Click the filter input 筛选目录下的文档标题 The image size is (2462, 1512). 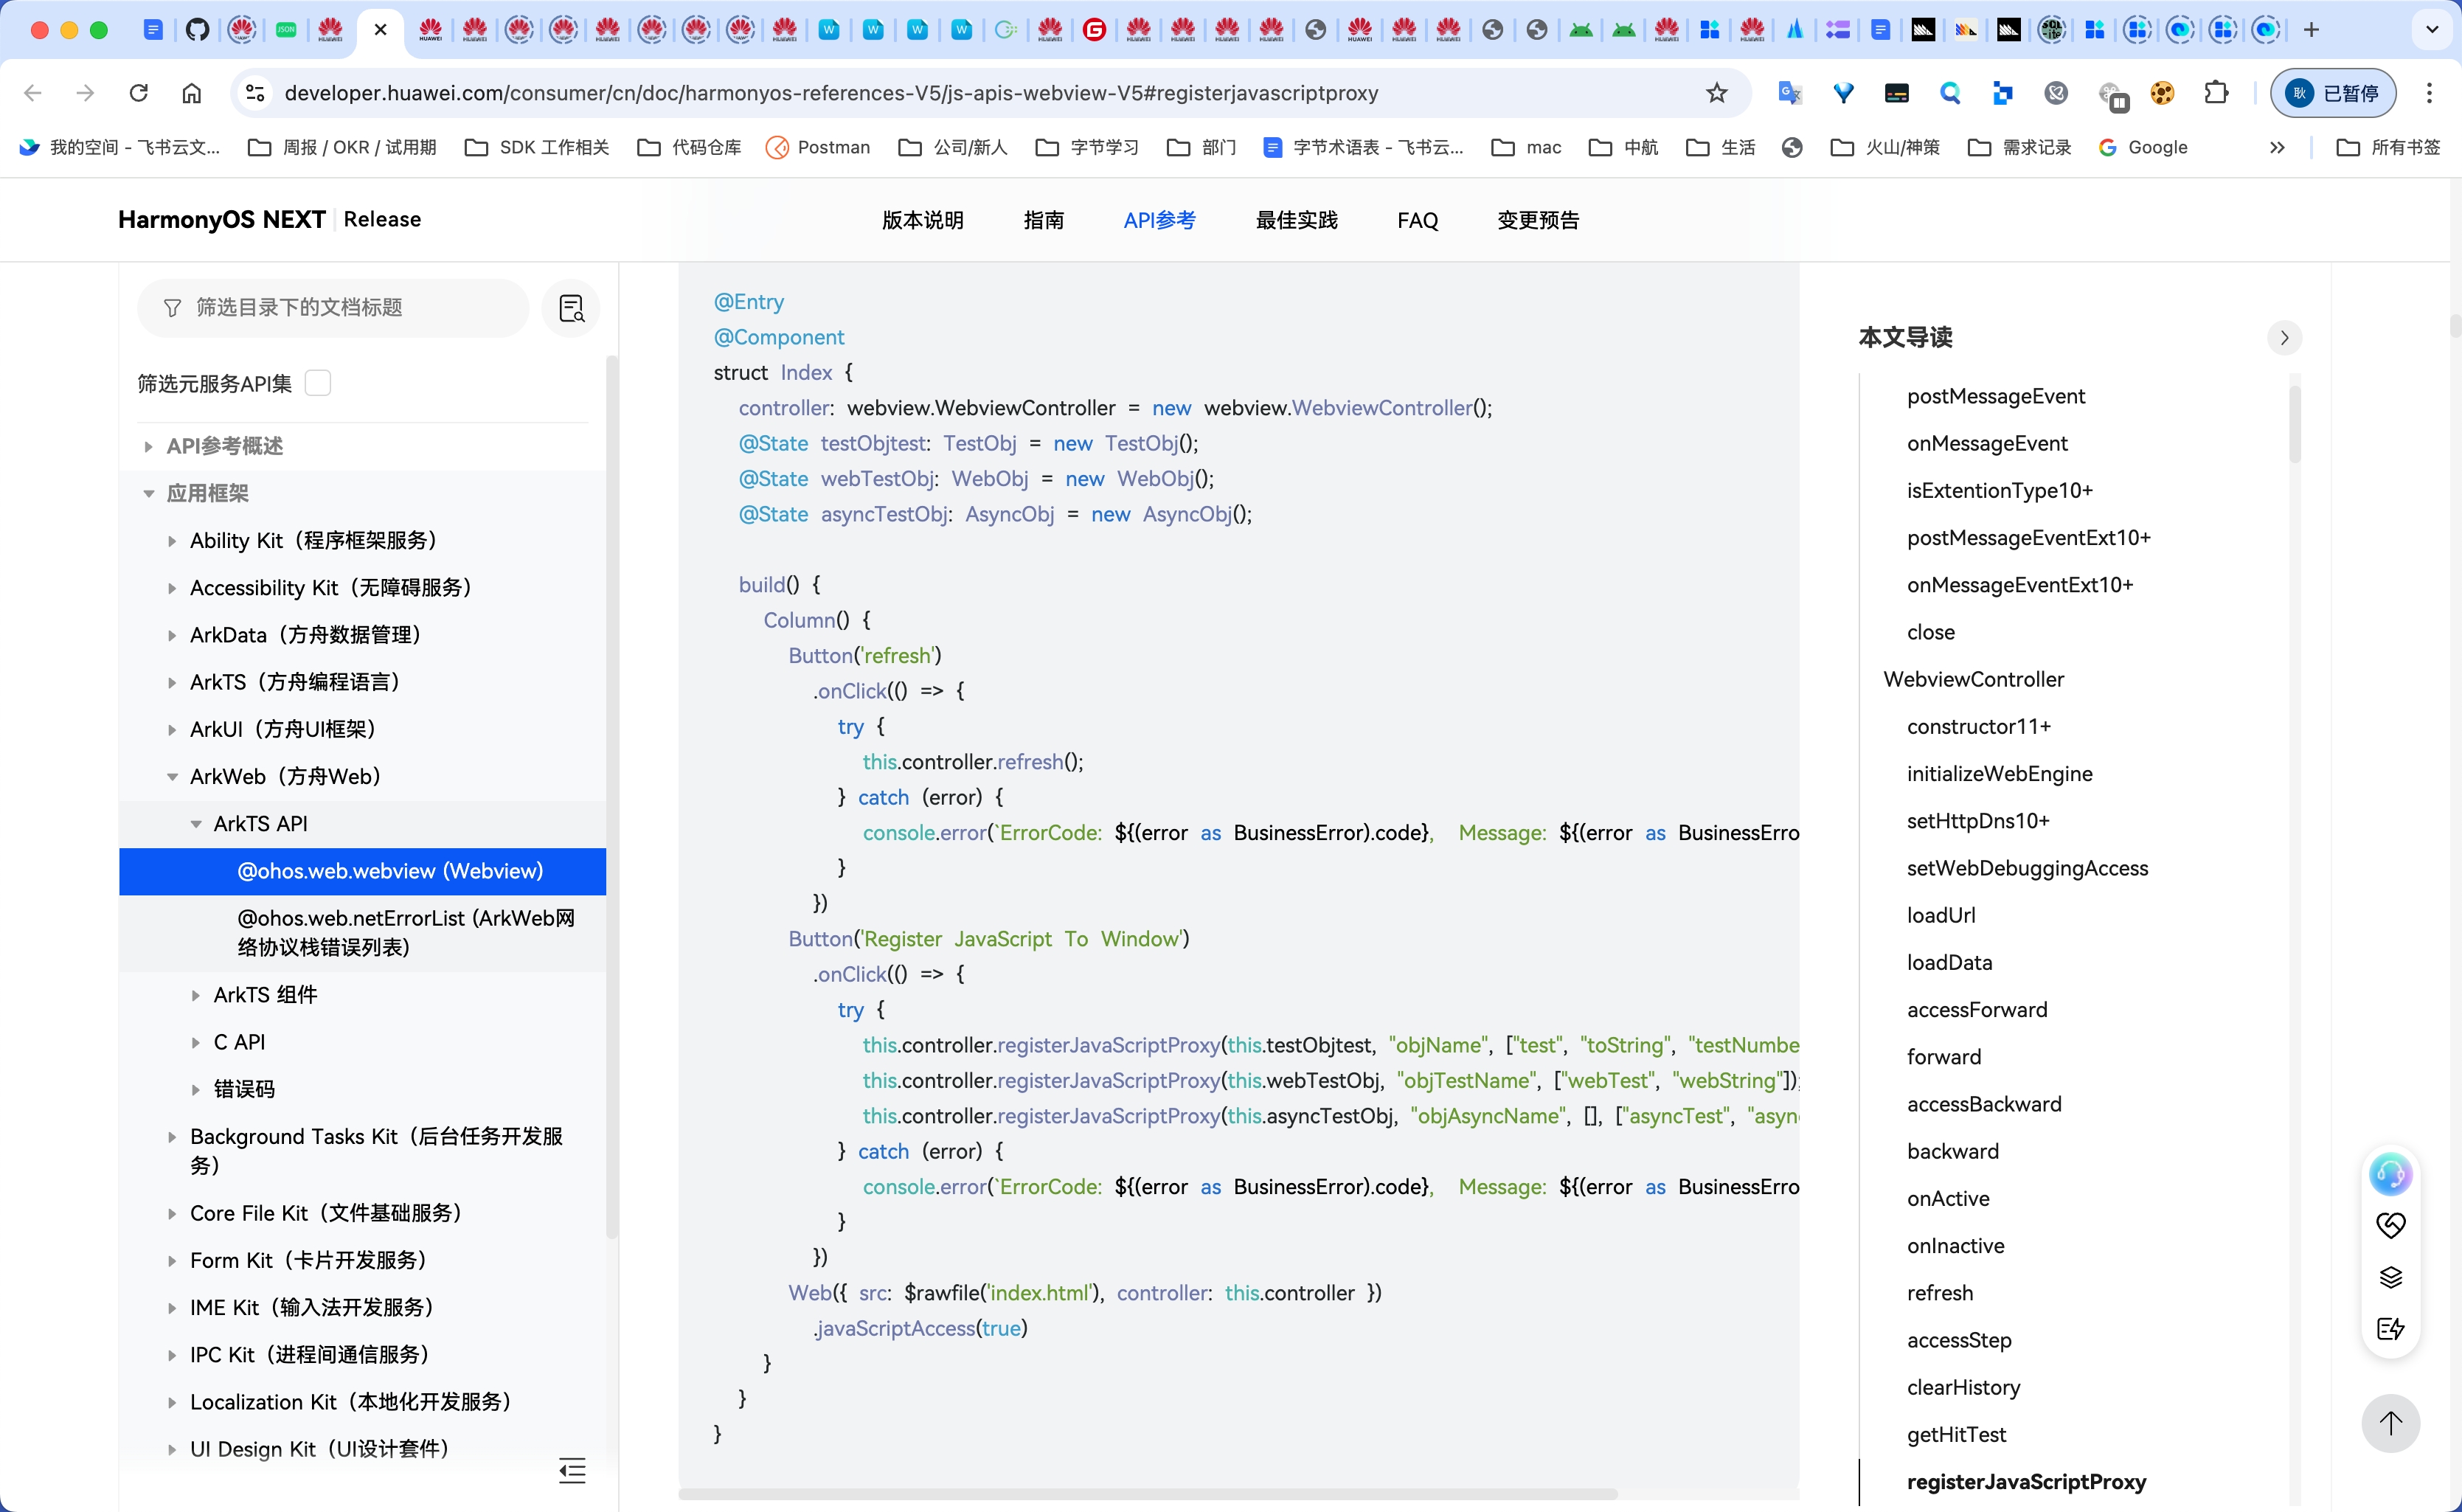[x=333, y=308]
